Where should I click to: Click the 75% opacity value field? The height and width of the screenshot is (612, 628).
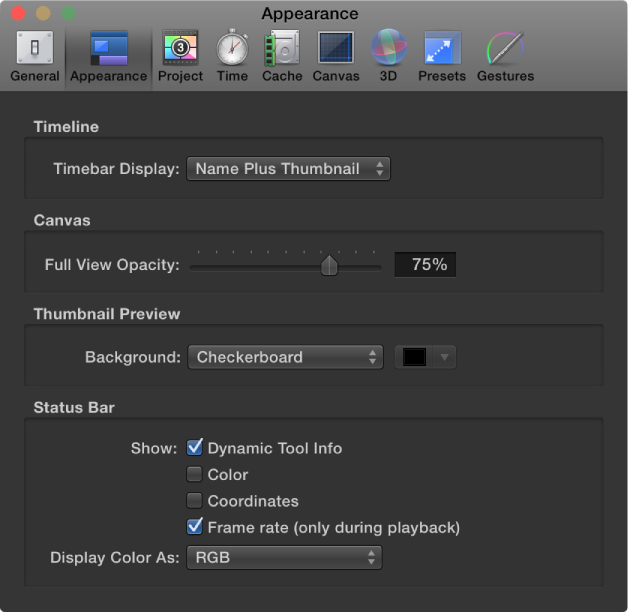coord(425,264)
